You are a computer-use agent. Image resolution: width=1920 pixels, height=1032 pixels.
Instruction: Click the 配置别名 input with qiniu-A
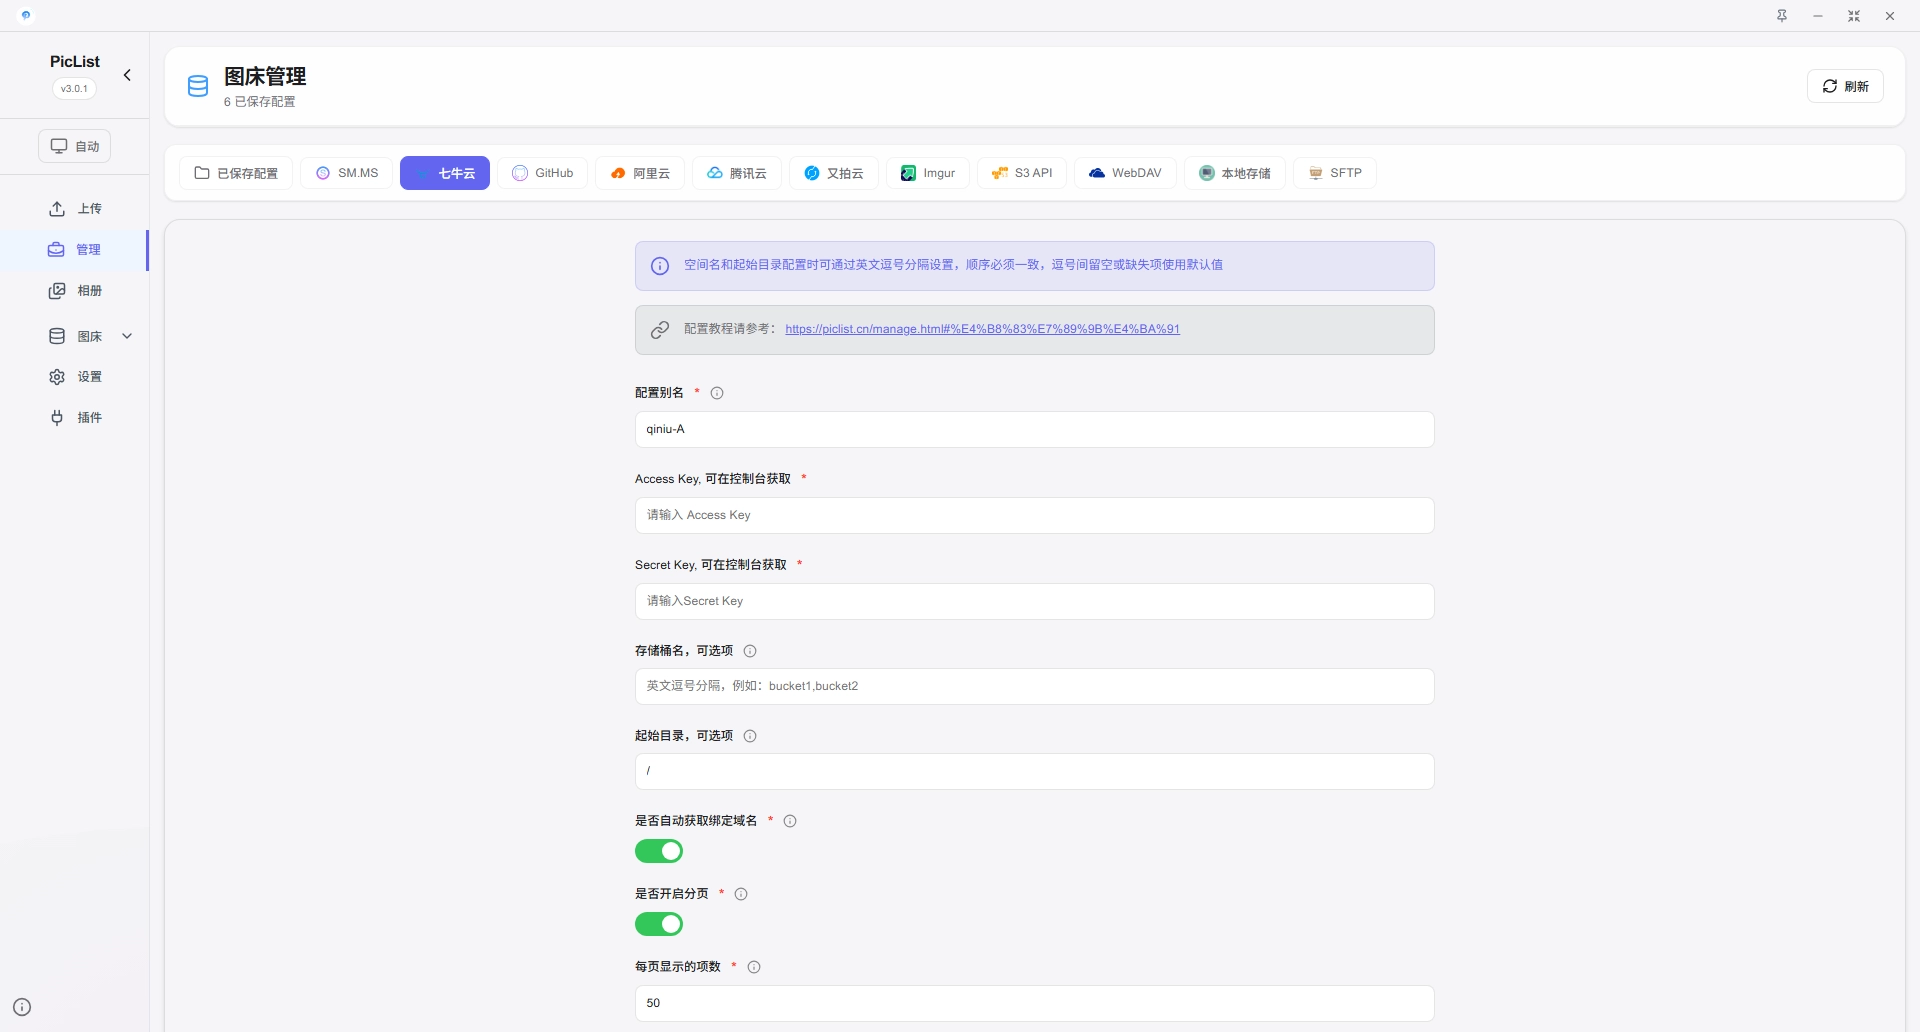[x=1035, y=429]
